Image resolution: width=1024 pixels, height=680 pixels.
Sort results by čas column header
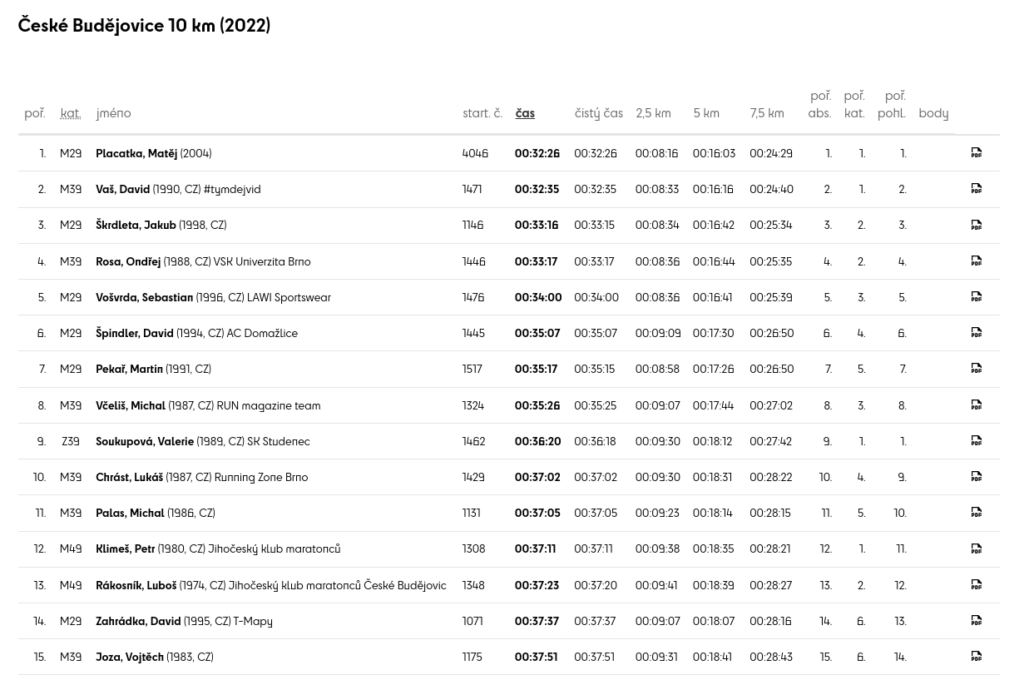[x=524, y=114]
